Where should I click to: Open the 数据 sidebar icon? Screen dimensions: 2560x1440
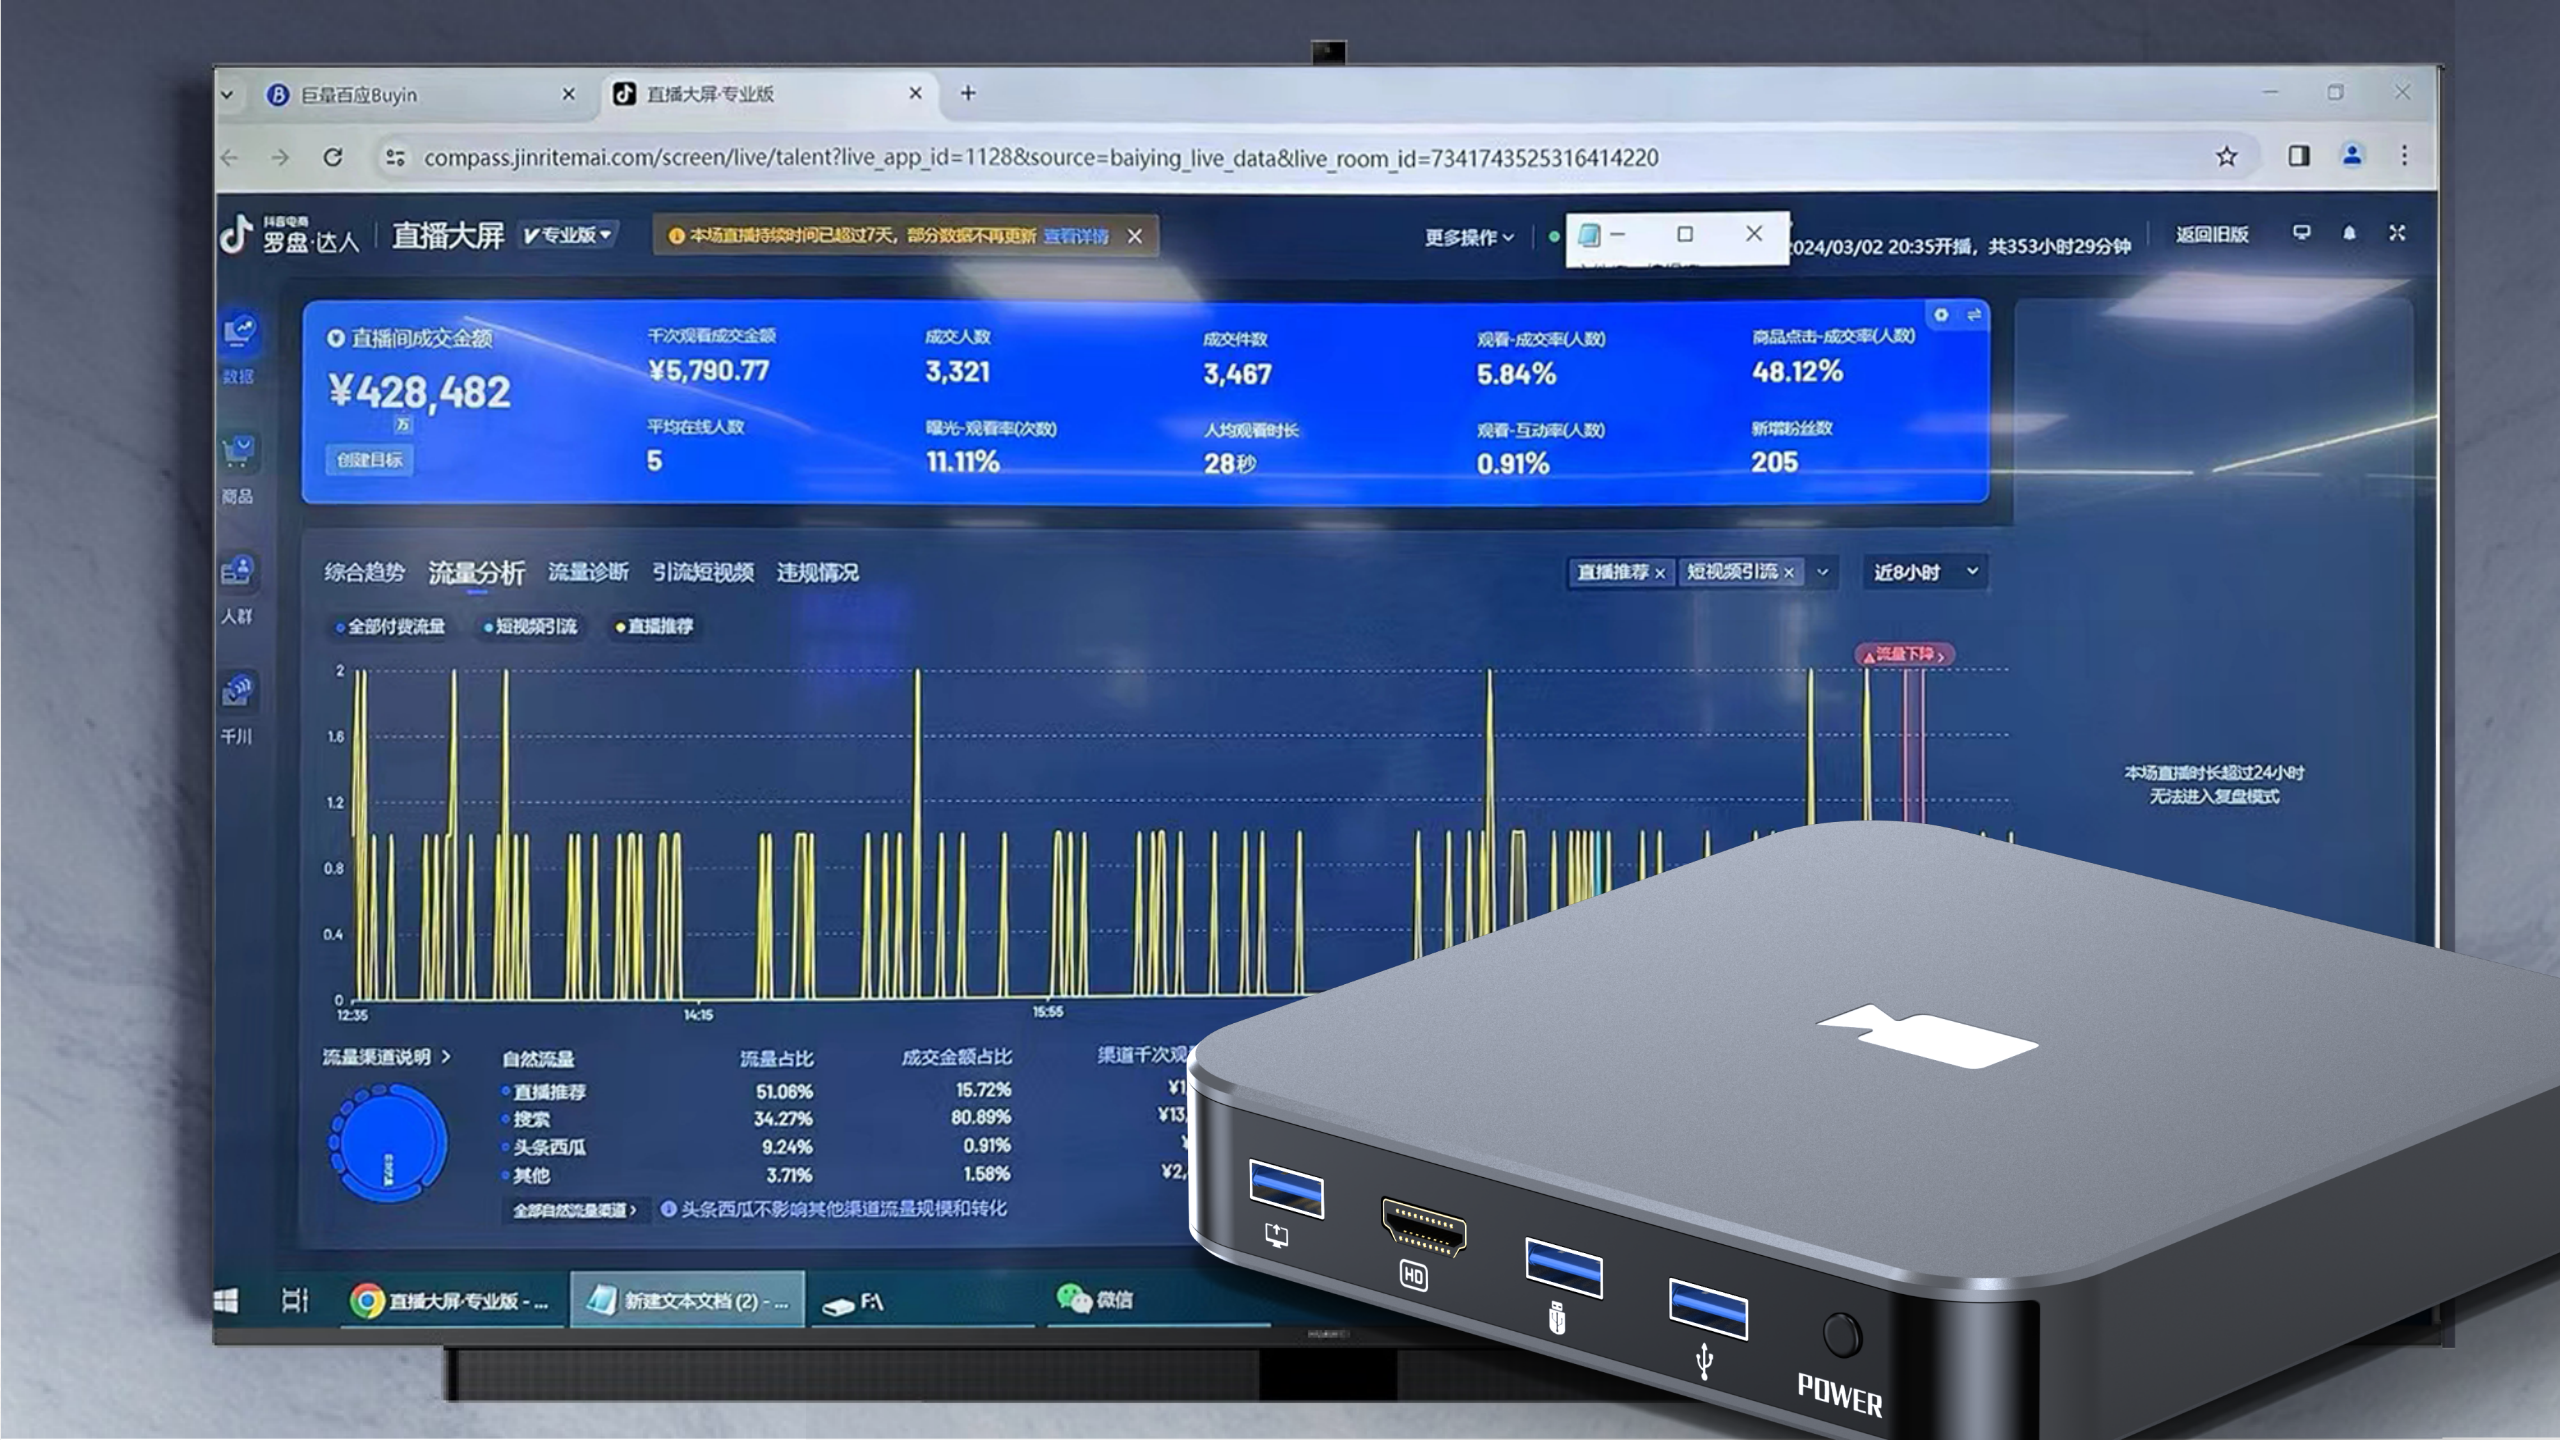(240, 333)
